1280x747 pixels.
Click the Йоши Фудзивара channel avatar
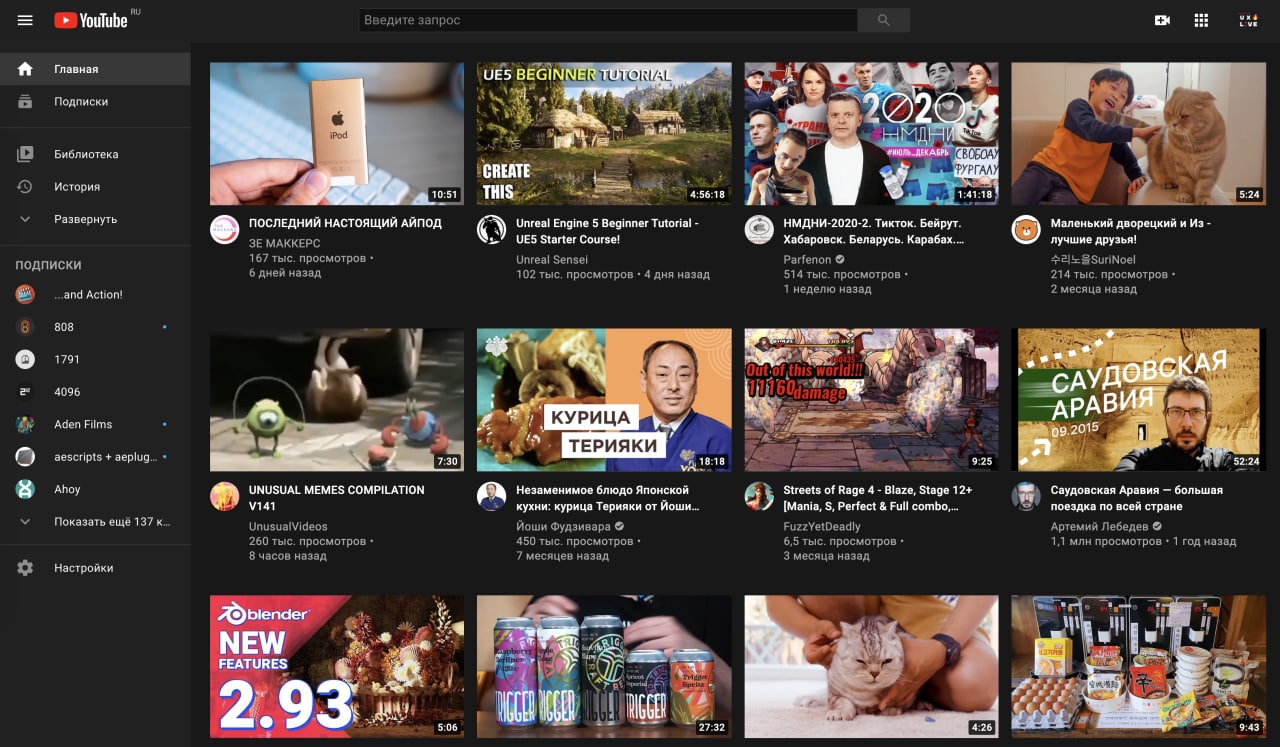click(x=491, y=496)
